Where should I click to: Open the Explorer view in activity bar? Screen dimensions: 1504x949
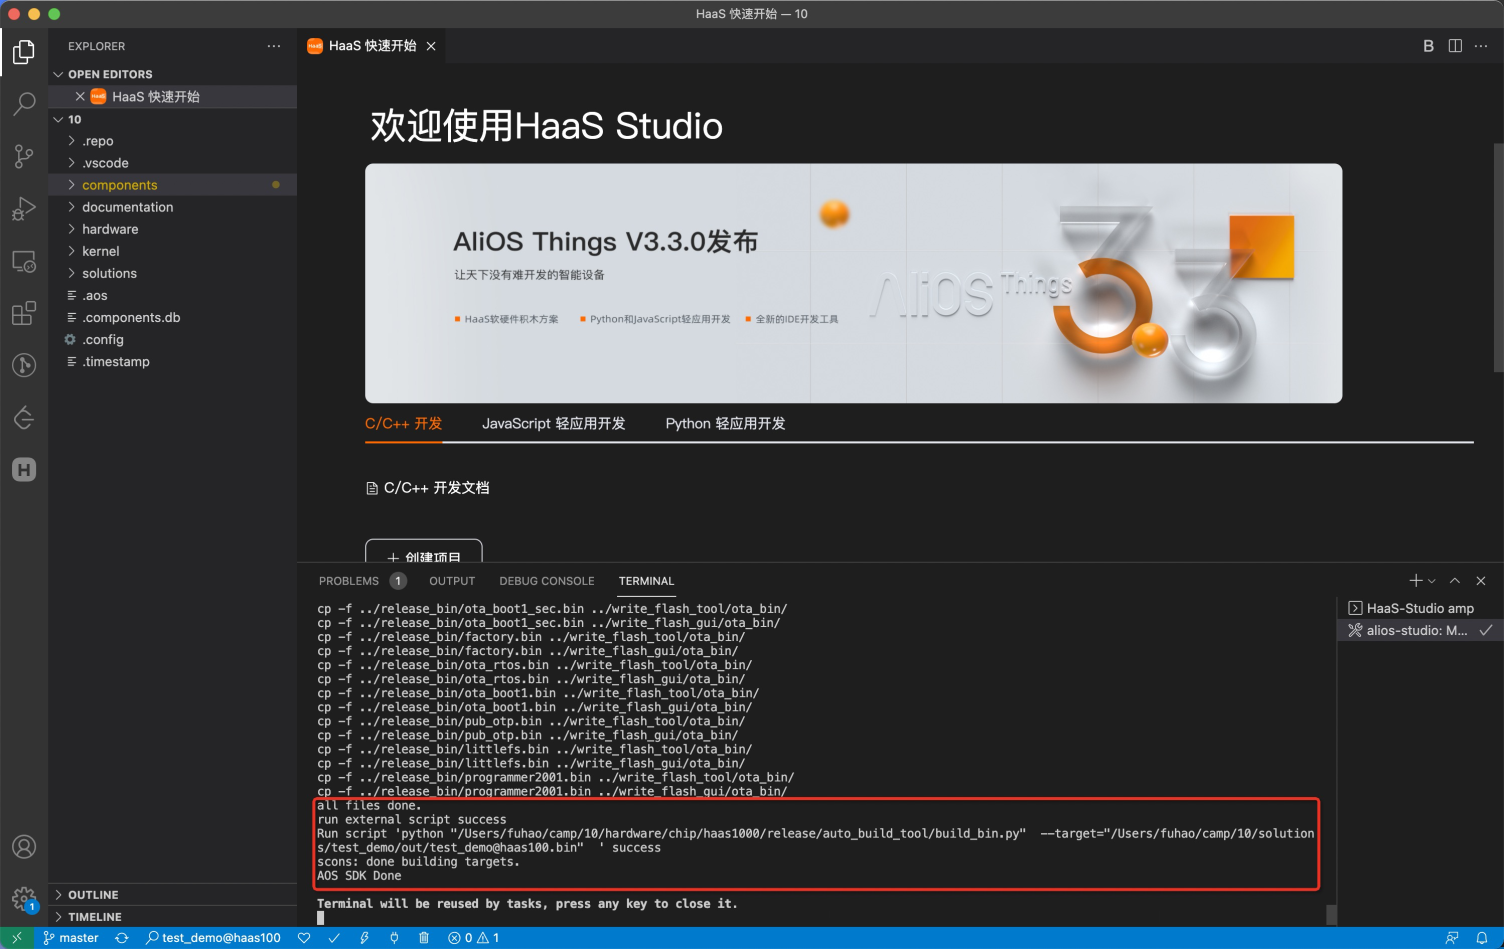[24, 52]
